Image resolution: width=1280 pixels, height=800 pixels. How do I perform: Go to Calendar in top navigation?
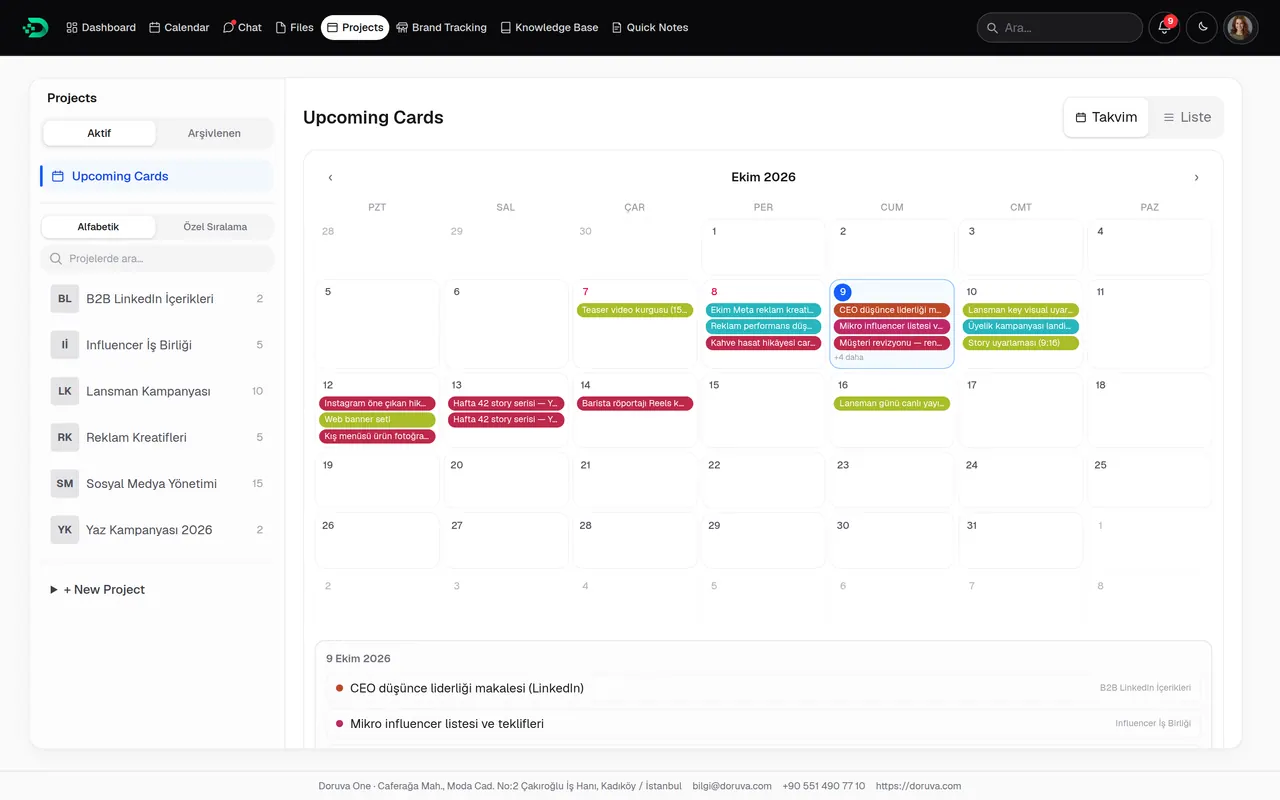pyautogui.click(x=179, y=27)
